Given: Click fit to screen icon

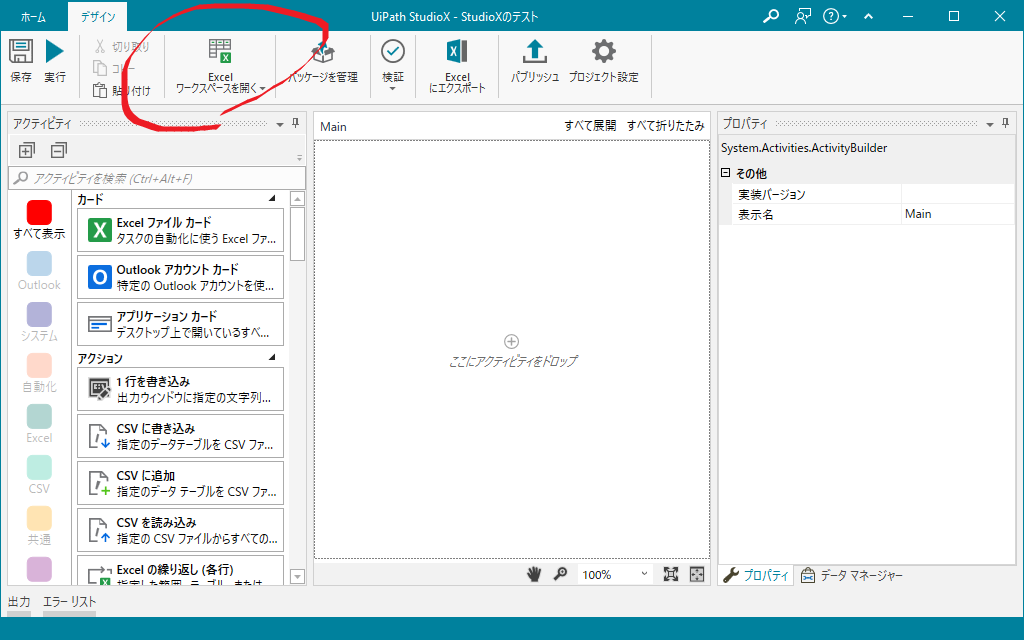Looking at the screenshot, I should pos(671,574).
